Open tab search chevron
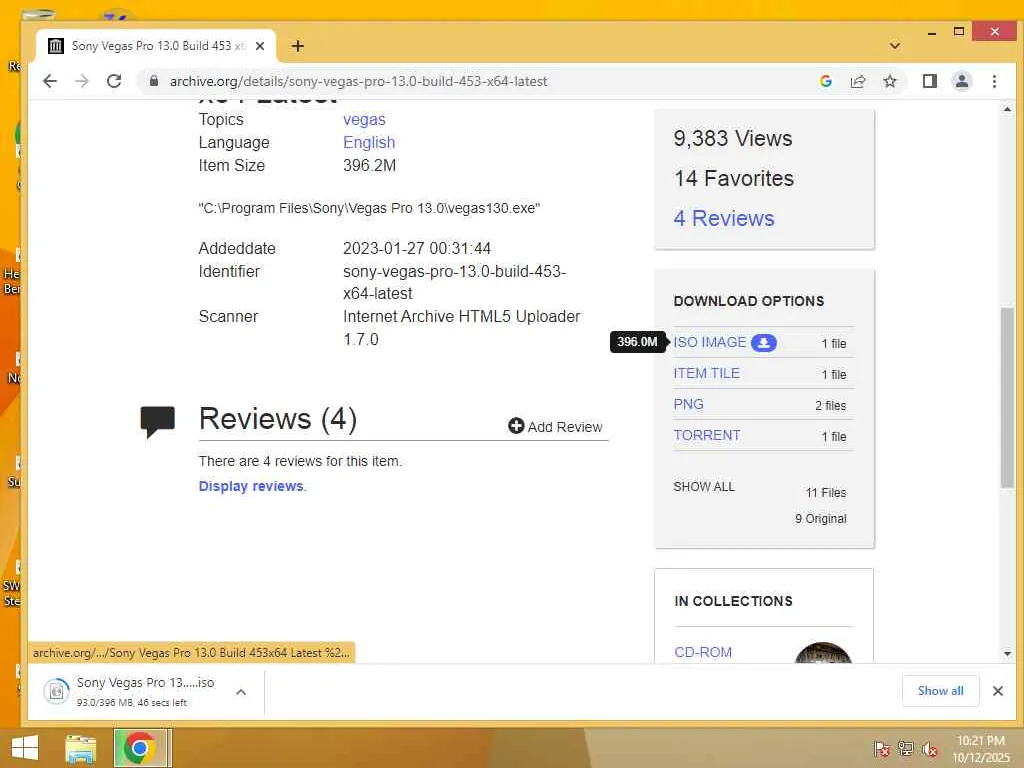 click(895, 46)
